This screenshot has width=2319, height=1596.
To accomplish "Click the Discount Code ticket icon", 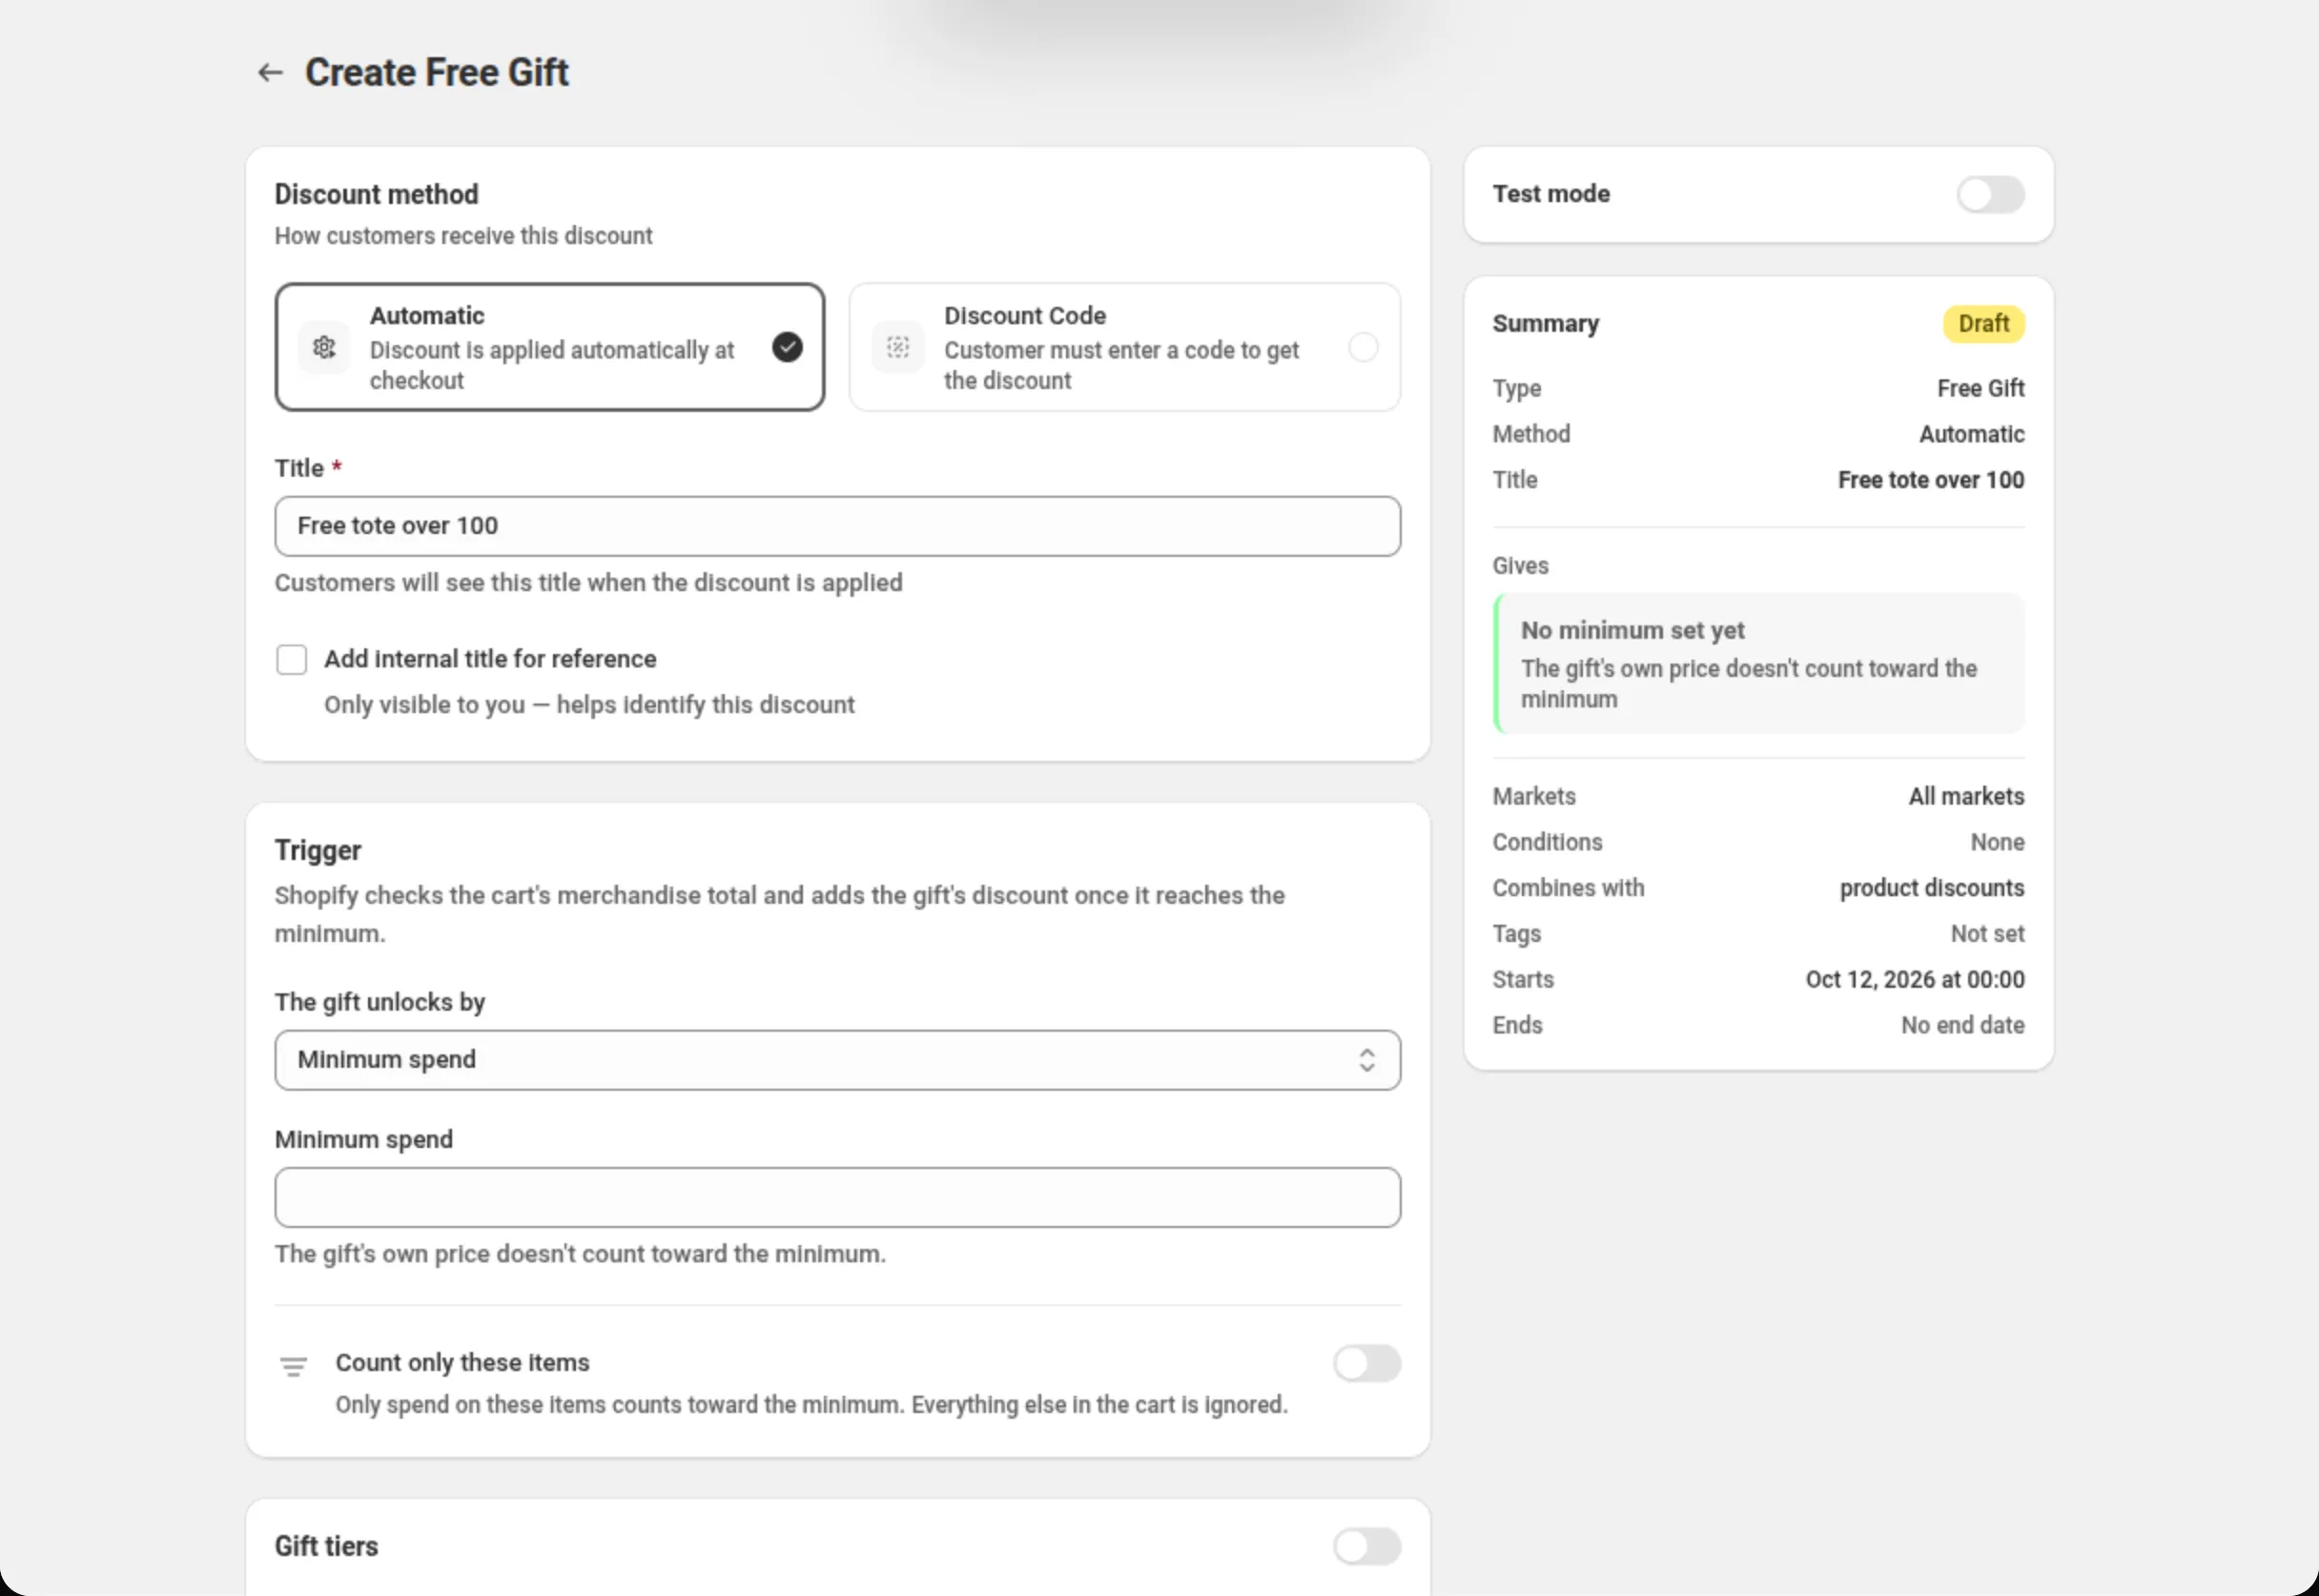I will tap(898, 347).
